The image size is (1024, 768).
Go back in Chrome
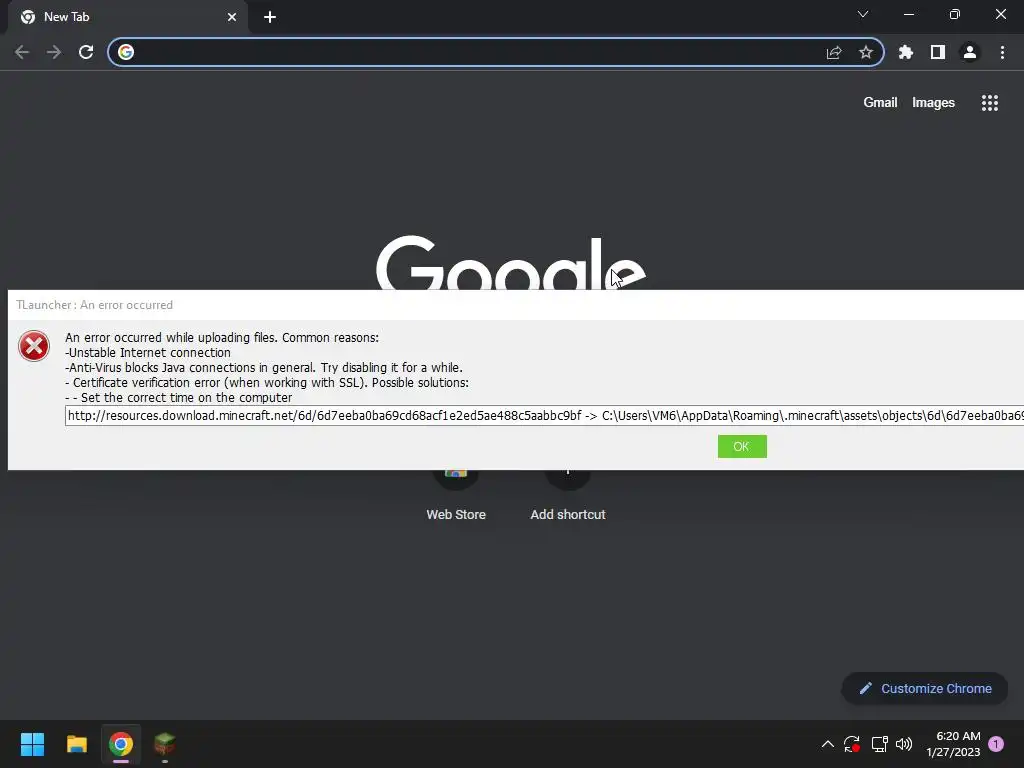pyautogui.click(x=22, y=52)
